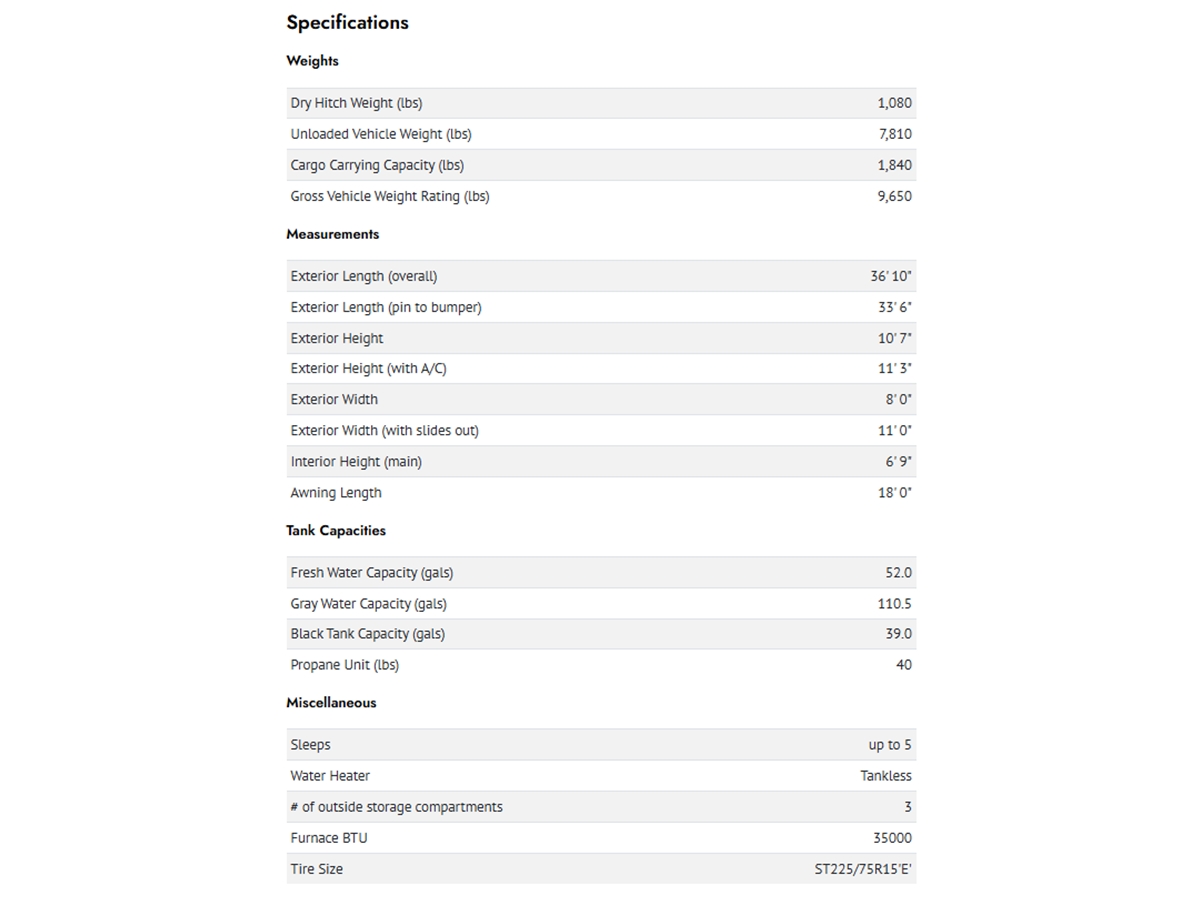The image size is (1200, 900).
Task: Click Exterior Length (overall) label
Action: tap(363, 276)
